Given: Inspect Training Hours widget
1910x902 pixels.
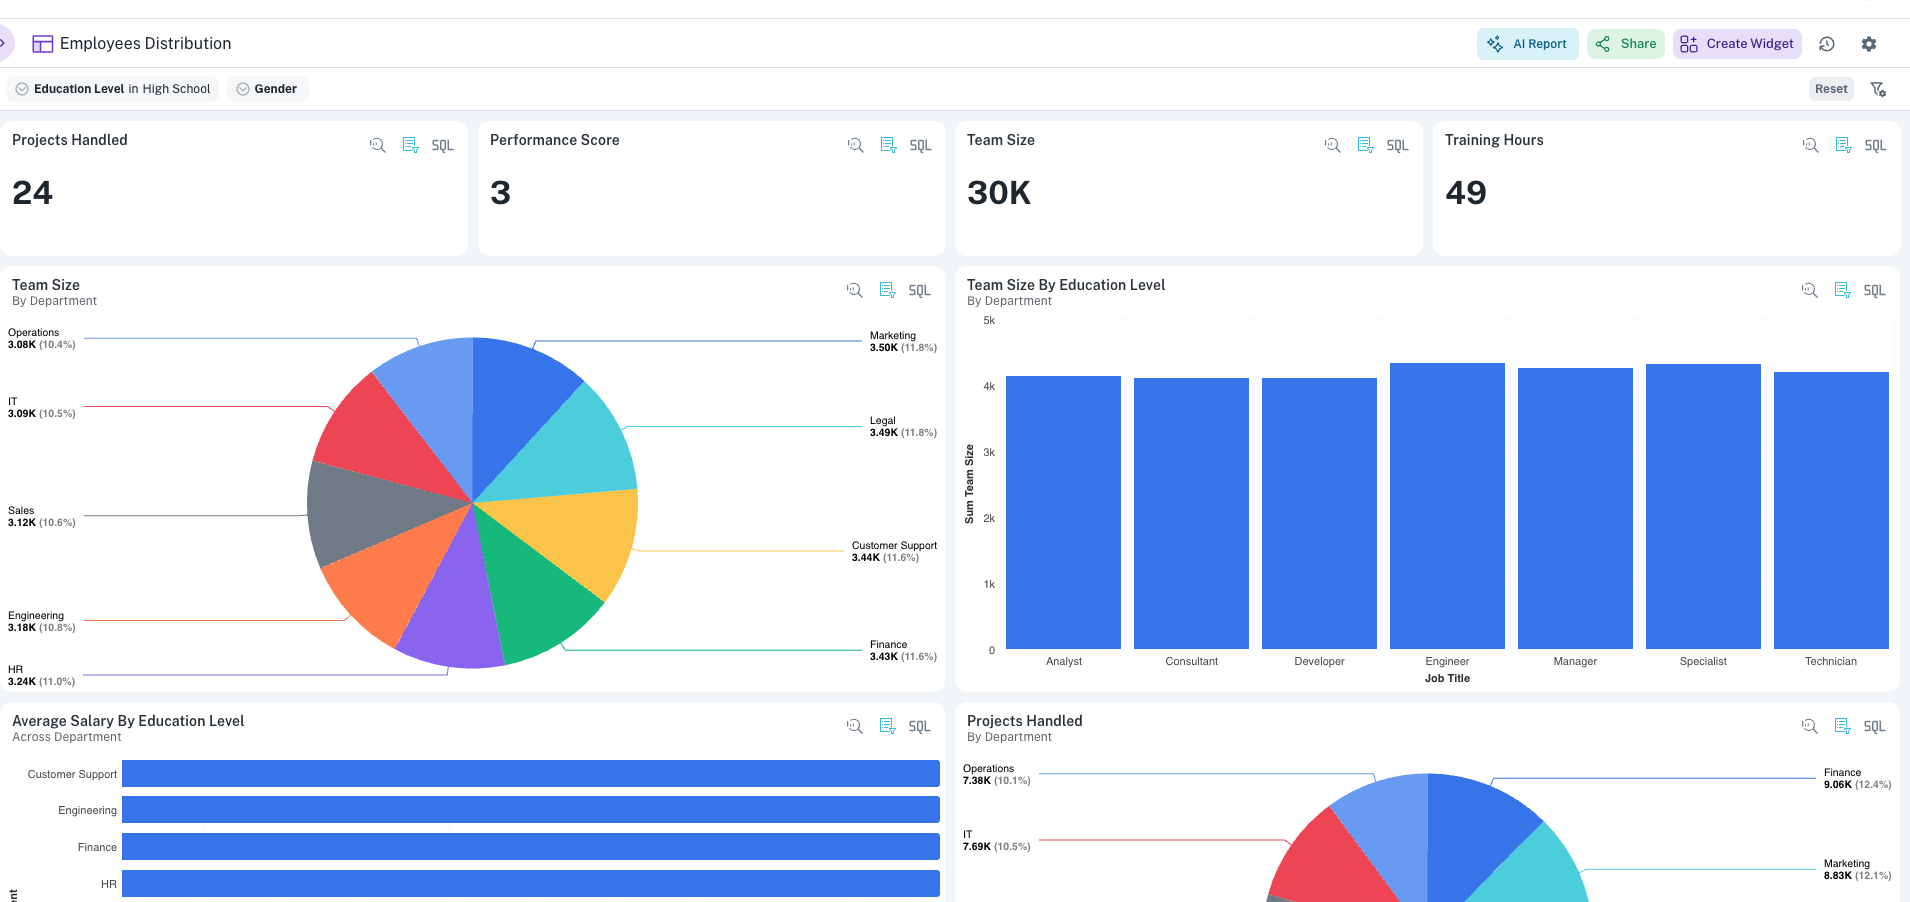Looking at the screenshot, I should click(1810, 145).
